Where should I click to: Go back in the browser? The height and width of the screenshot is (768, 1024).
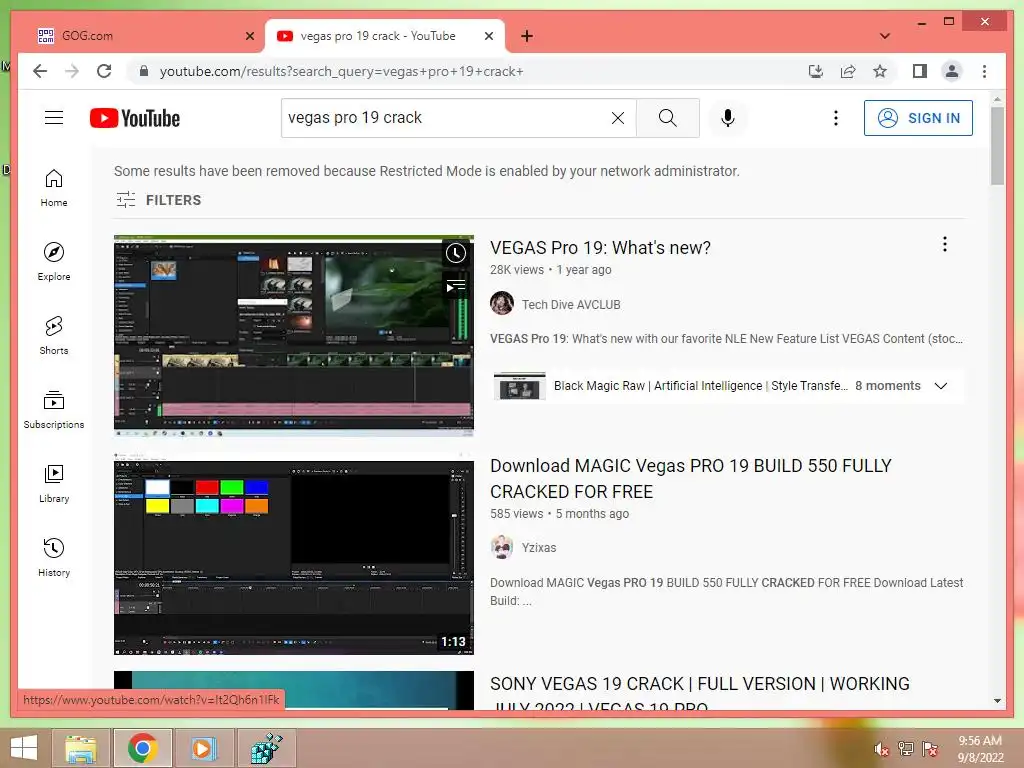(x=40, y=71)
